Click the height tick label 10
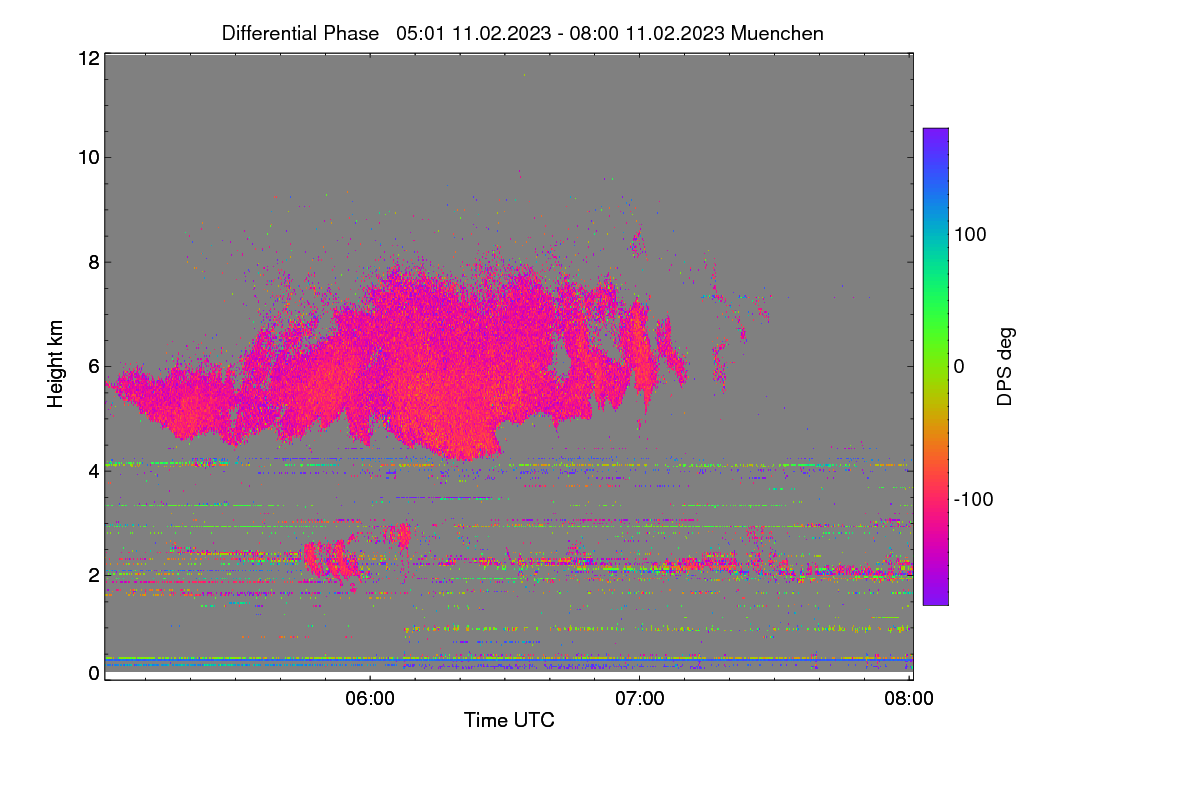The height and width of the screenshot is (800, 1200). tap(88, 158)
